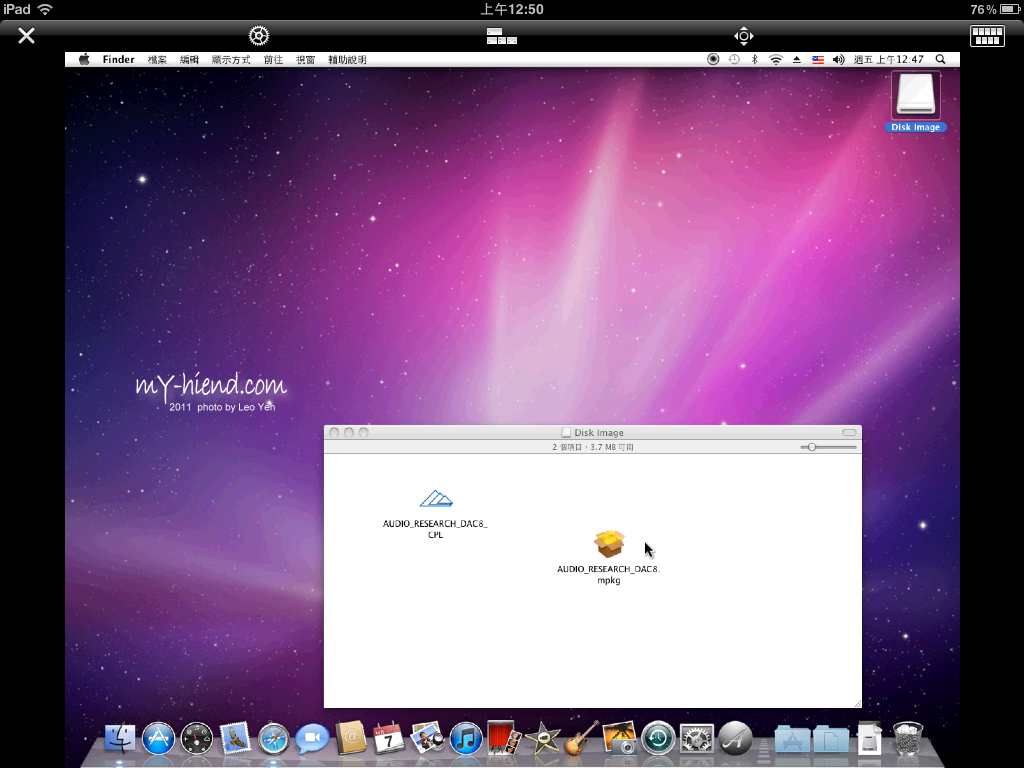Close the remote session with the X icon
The height and width of the screenshot is (768, 1024).
[x=27, y=35]
